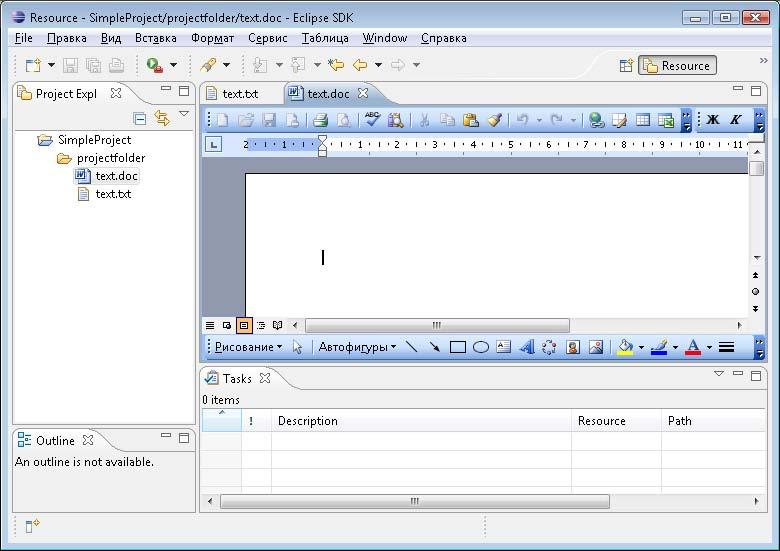This screenshot has height=551, width=780.
Task: Click the Tables and Borders icon
Action: (x=619, y=120)
